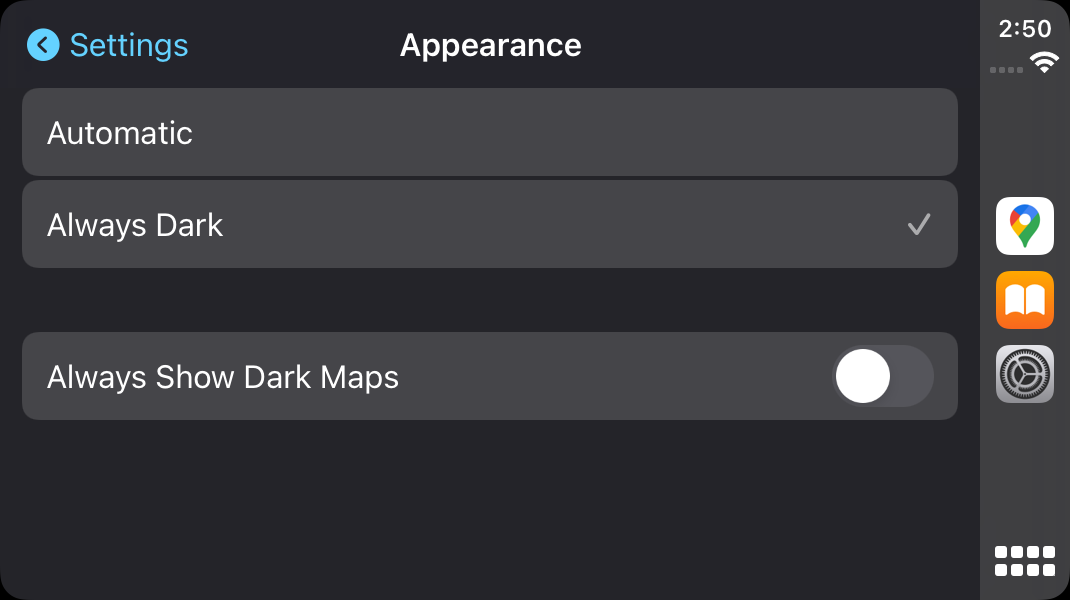Screen dimensions: 1070x600
Task: Switch to Google Maps via sidebar shortcut
Action: click(1024, 225)
